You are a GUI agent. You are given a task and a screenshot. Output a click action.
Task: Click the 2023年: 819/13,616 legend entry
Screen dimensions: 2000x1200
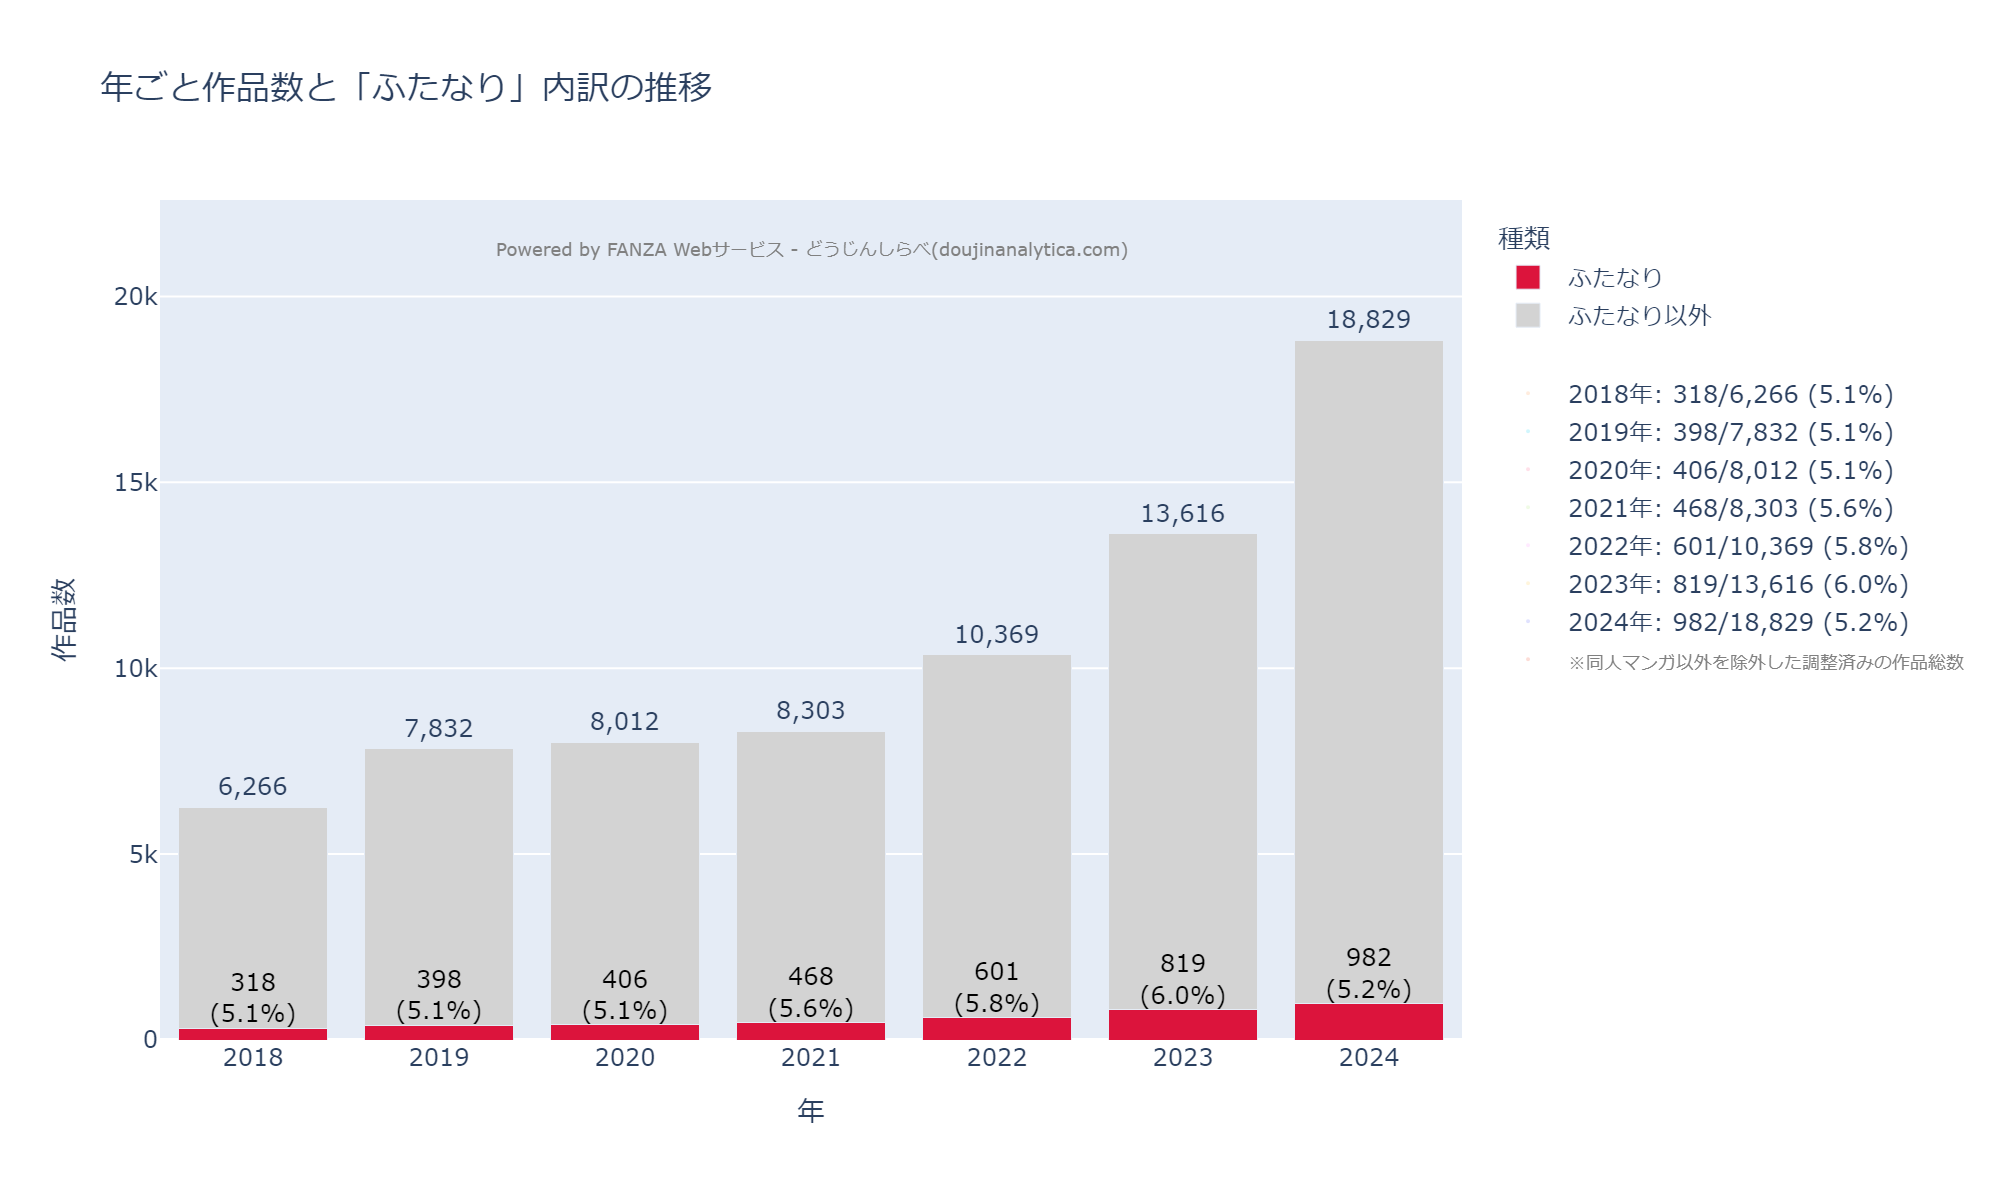[1738, 584]
